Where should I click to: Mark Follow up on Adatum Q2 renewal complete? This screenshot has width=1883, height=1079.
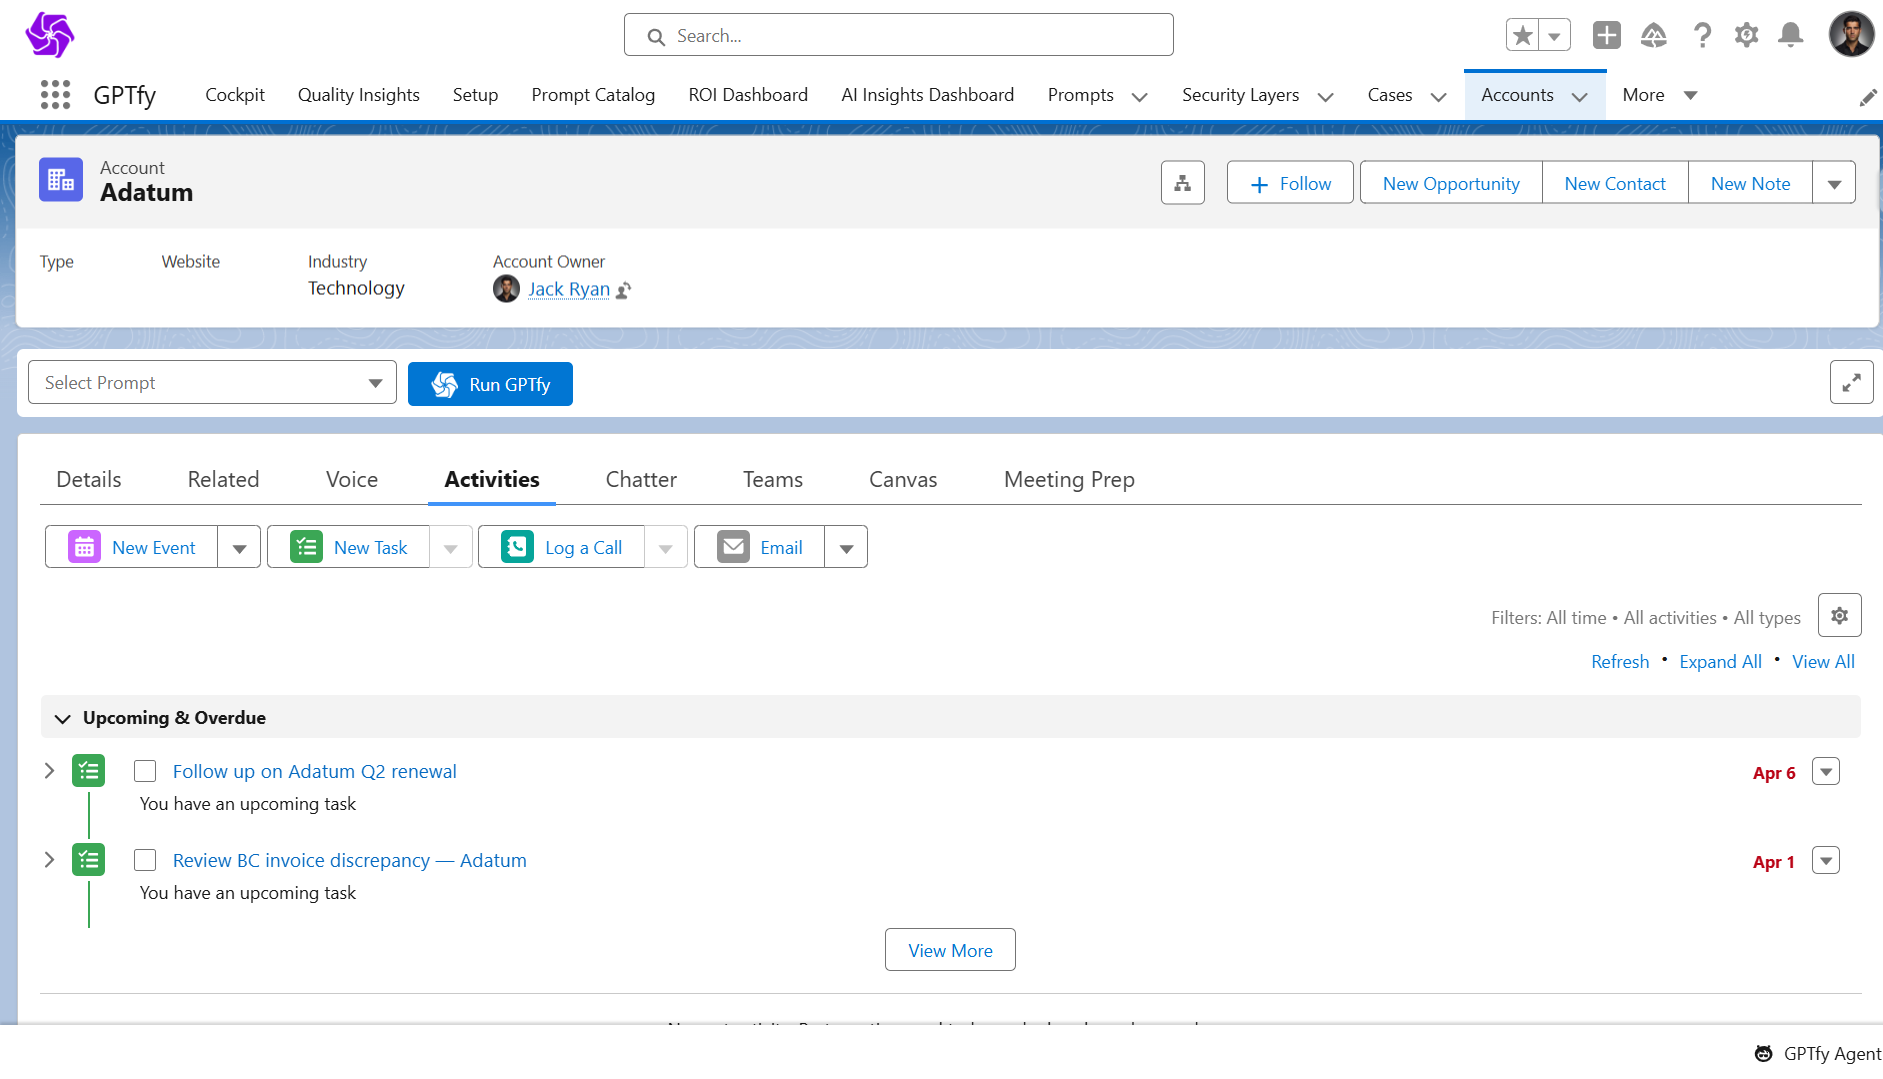[x=145, y=771]
